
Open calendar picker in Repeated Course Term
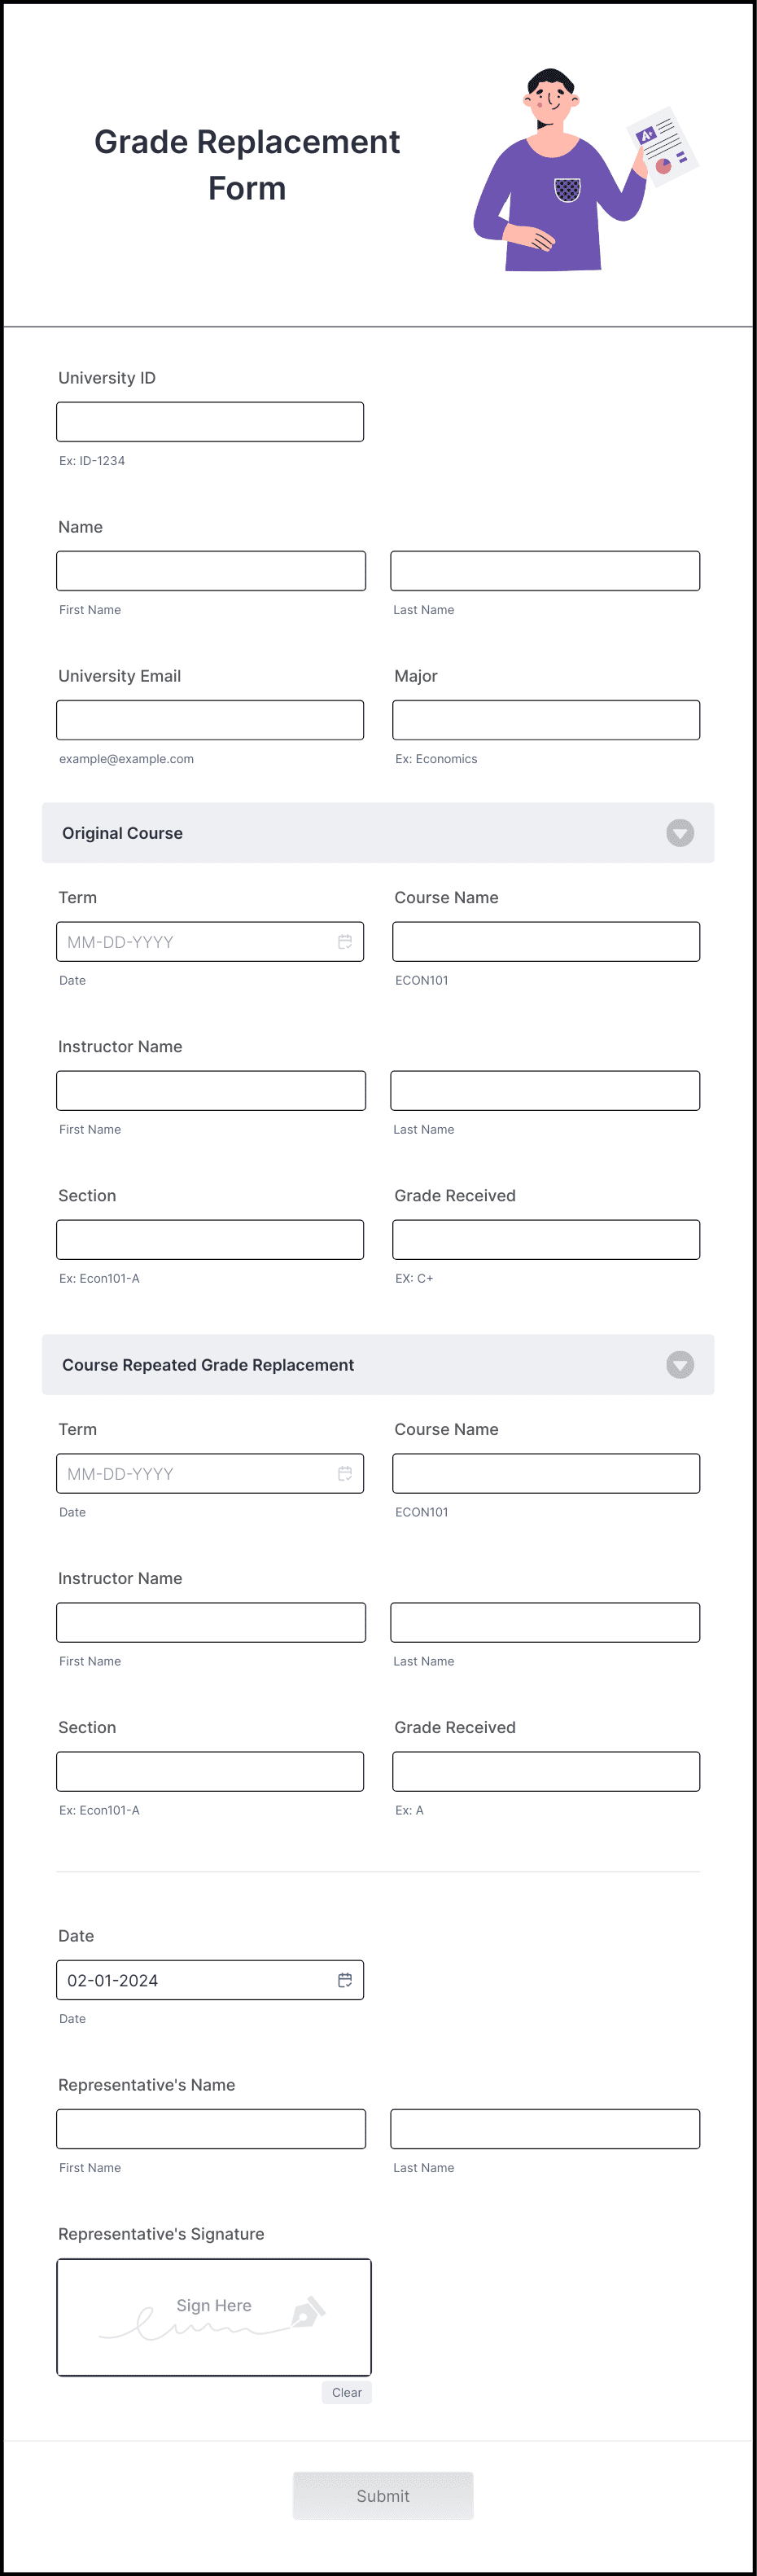(x=345, y=1474)
